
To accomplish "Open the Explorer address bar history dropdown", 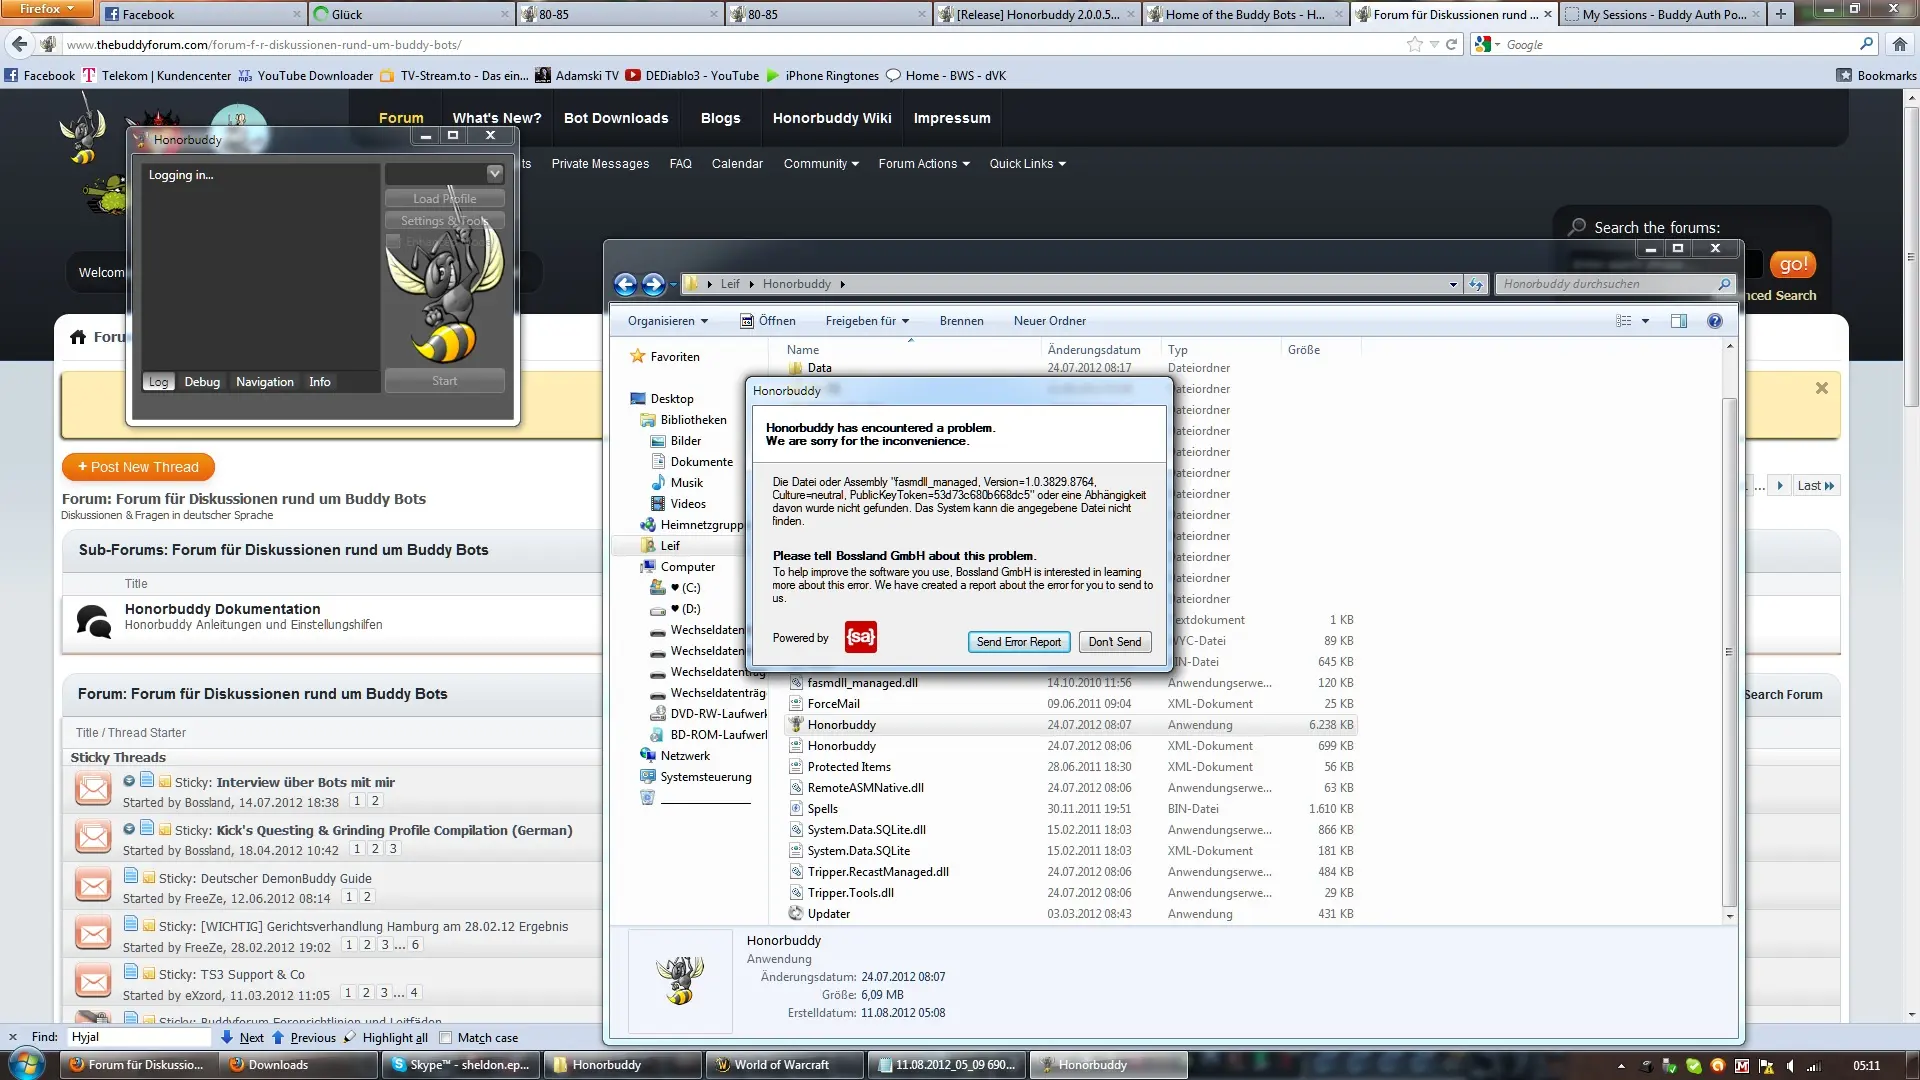I will pos(1453,284).
